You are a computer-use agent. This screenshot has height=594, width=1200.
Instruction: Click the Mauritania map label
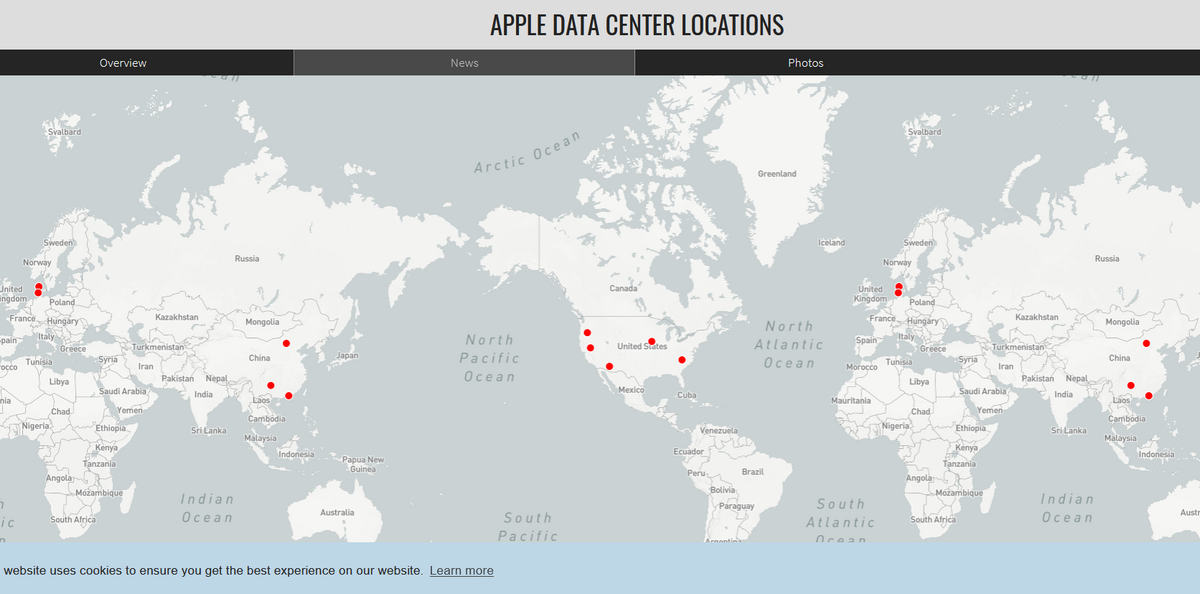(851, 400)
